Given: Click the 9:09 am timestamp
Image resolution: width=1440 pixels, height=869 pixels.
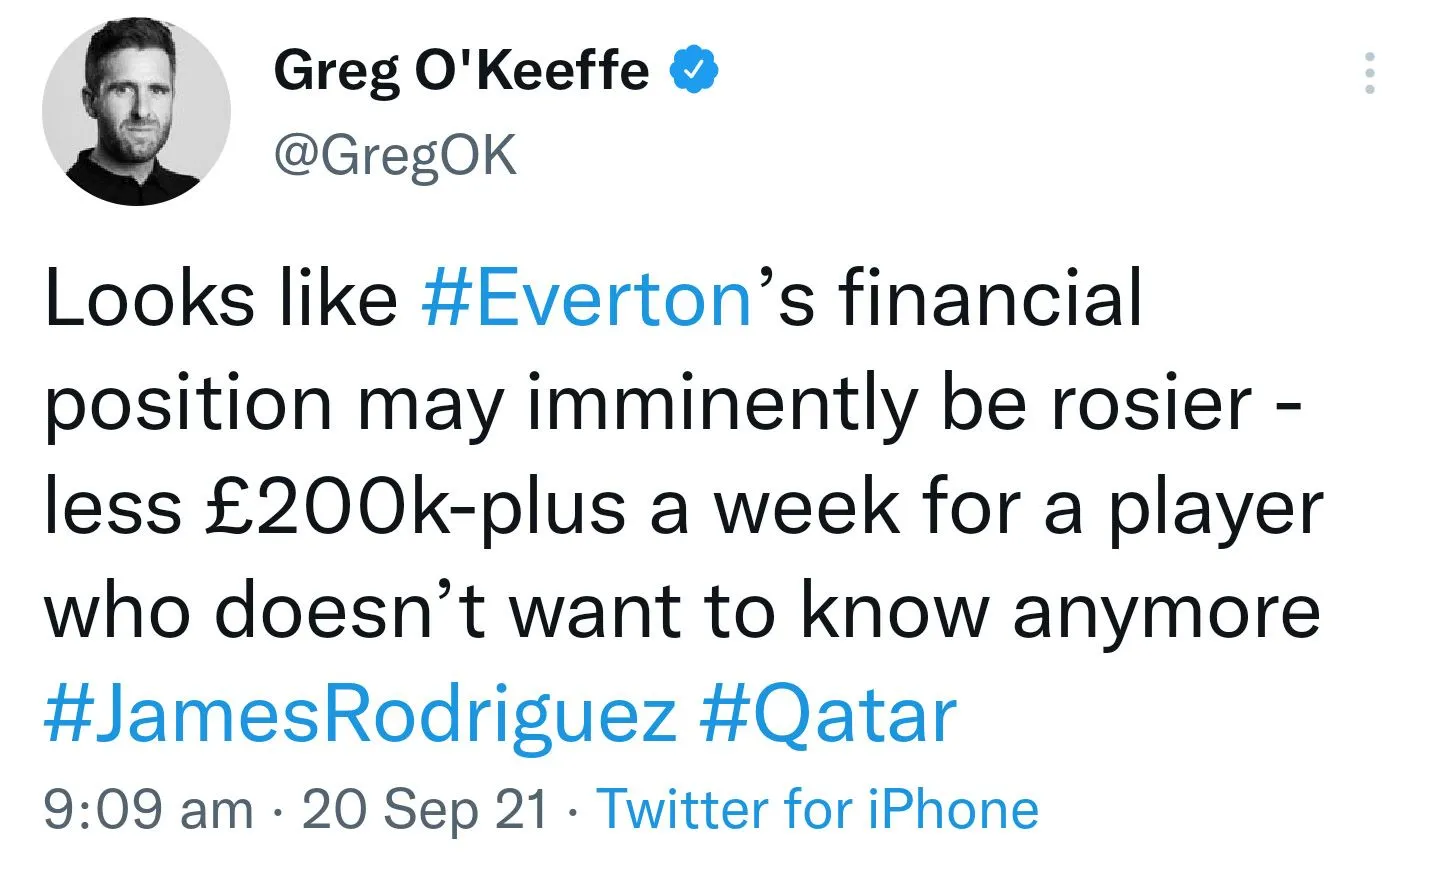Looking at the screenshot, I should (x=148, y=808).
